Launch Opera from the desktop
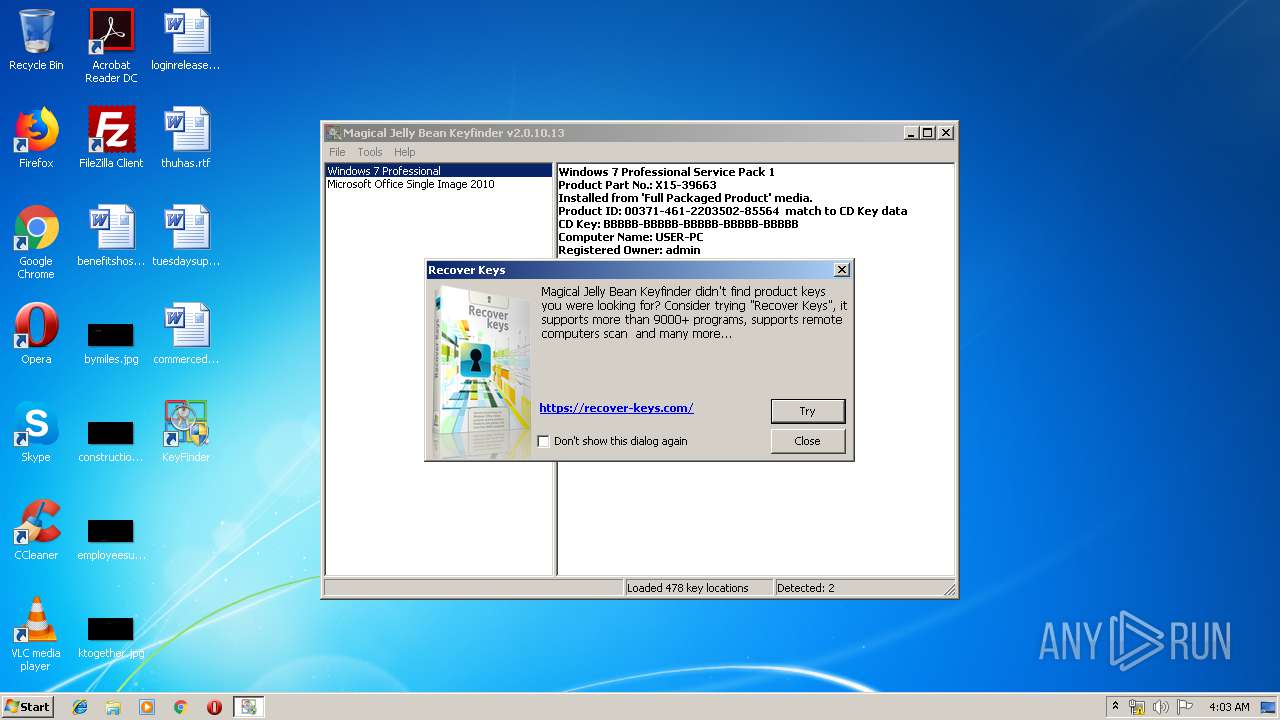This screenshot has height=720, width=1280. tap(36, 334)
